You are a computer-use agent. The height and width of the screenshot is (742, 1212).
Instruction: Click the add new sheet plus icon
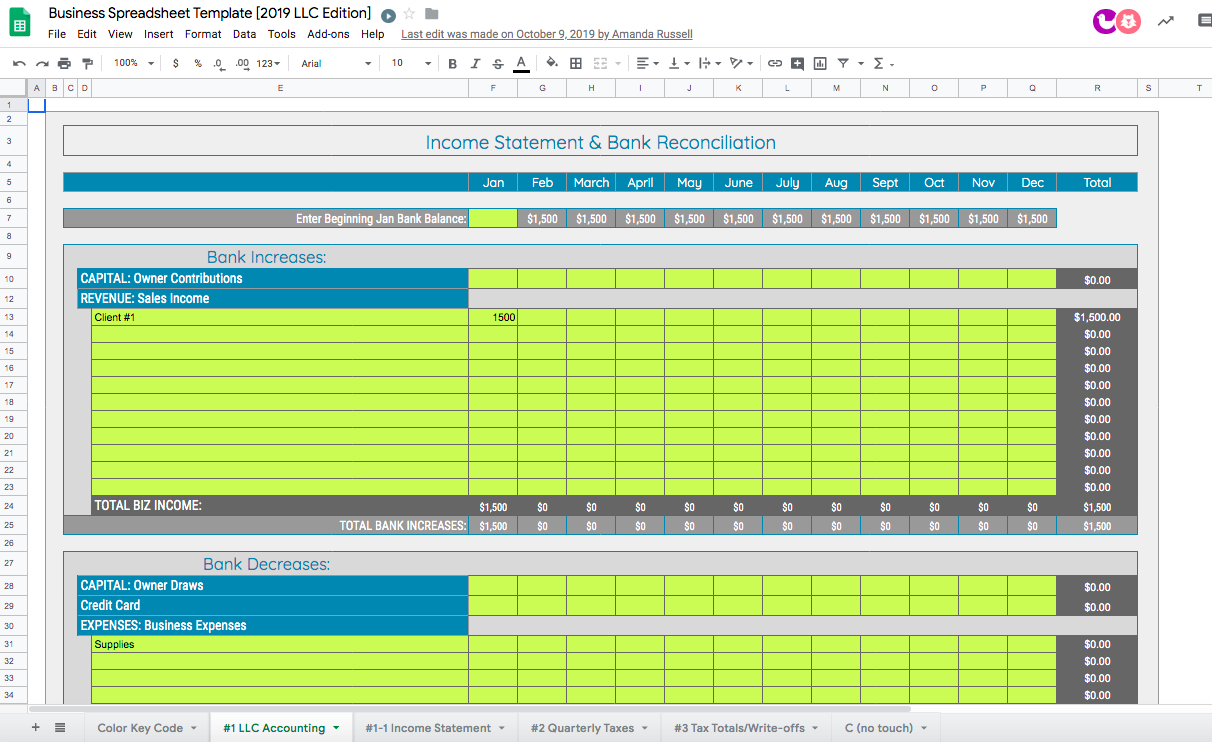point(36,727)
